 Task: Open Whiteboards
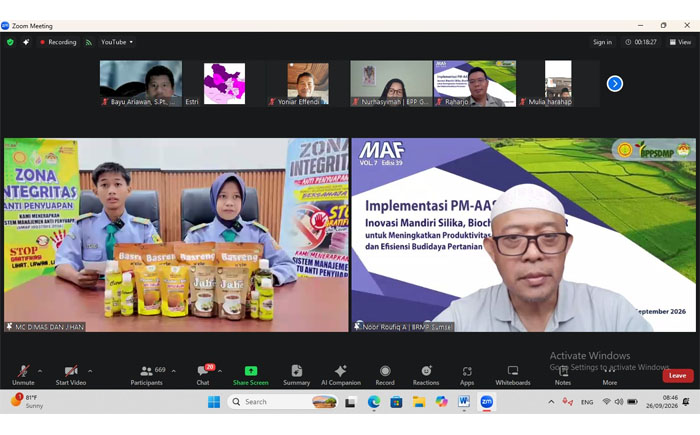513,375
